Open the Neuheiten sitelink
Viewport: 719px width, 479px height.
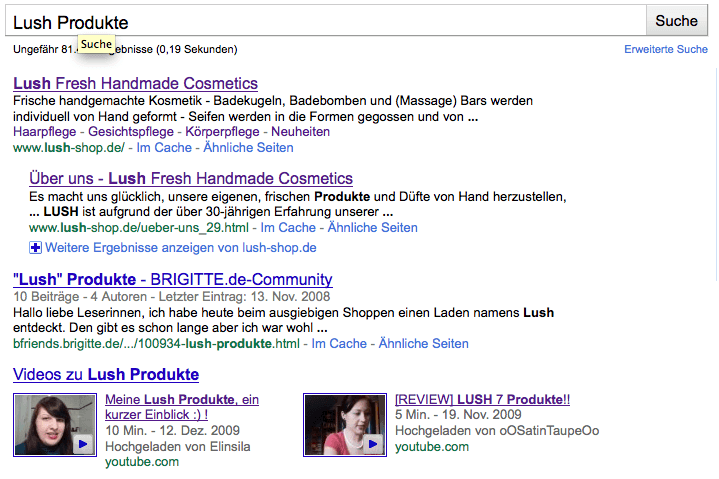pos(300,132)
